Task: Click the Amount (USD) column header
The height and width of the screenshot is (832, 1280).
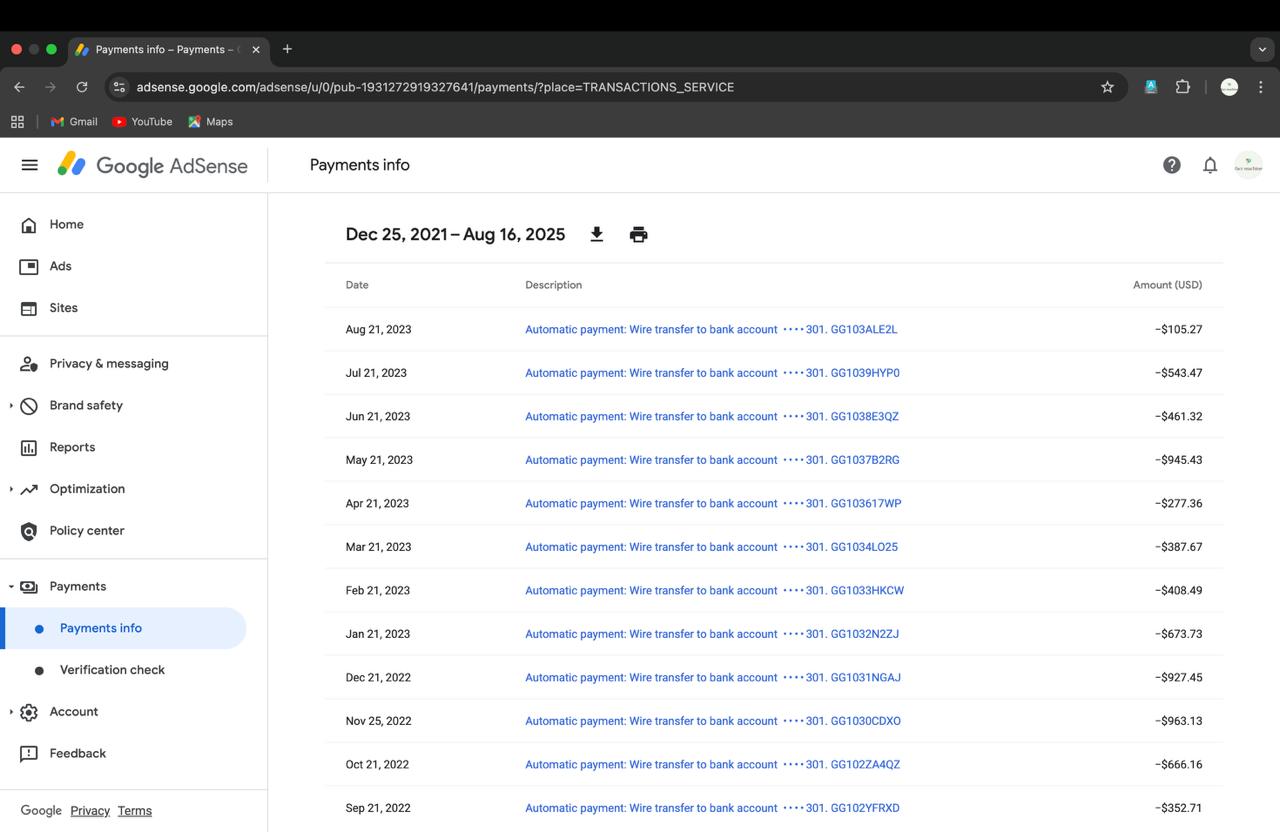Action: click(1167, 285)
